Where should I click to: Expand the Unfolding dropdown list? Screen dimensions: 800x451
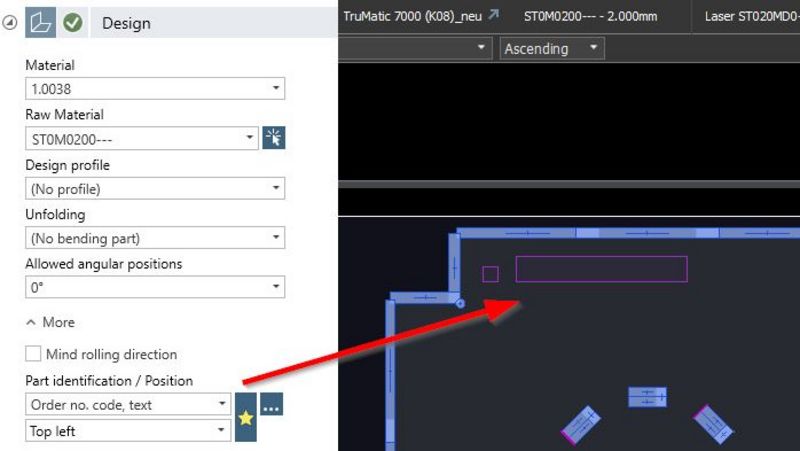point(154,238)
